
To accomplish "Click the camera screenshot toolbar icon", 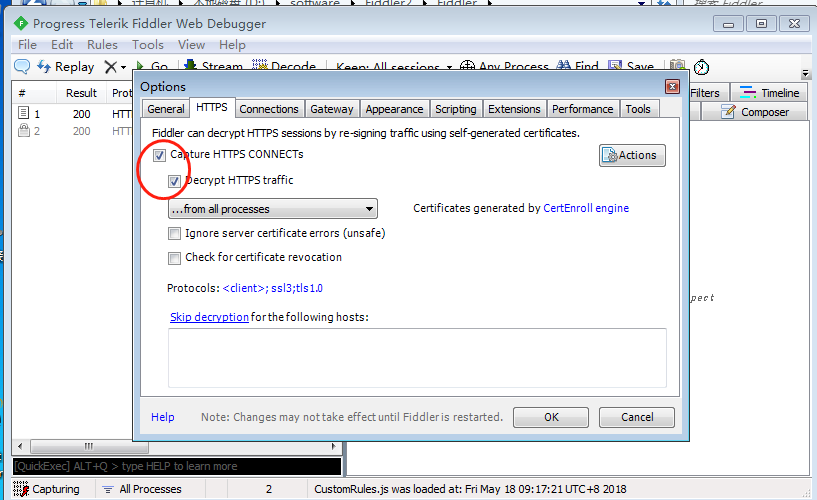I will [677, 65].
